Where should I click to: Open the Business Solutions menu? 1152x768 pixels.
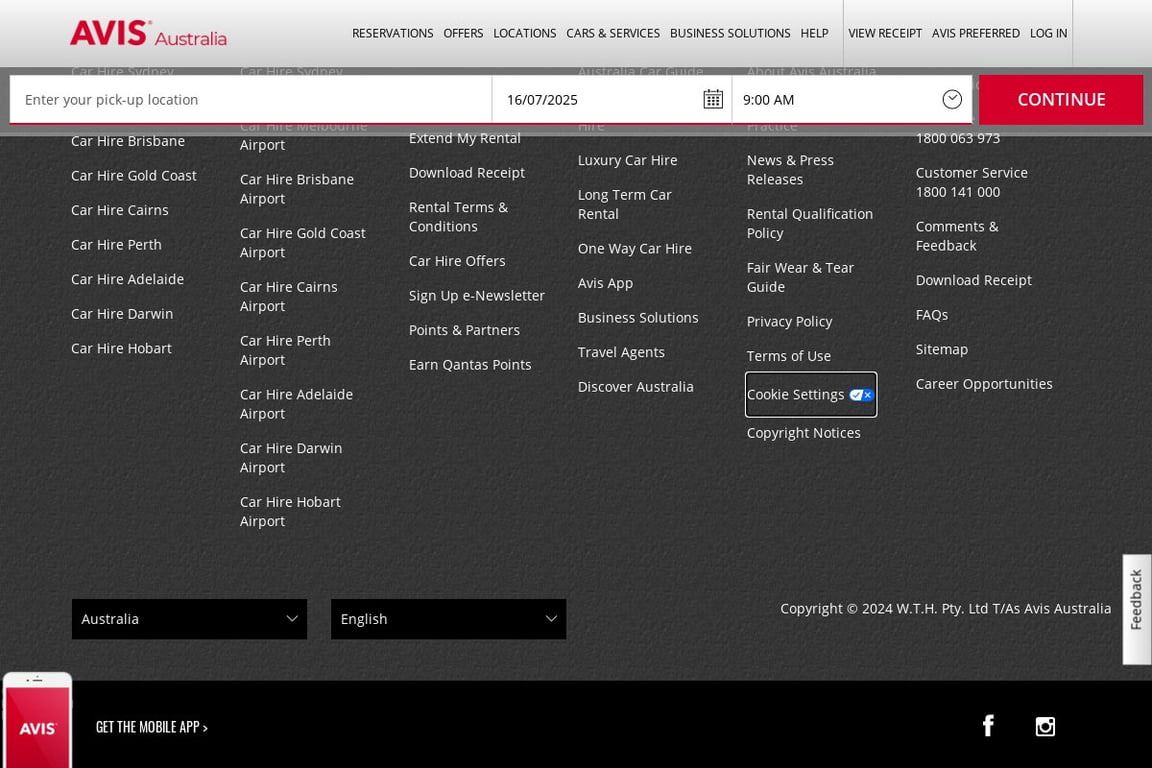[x=730, y=33]
